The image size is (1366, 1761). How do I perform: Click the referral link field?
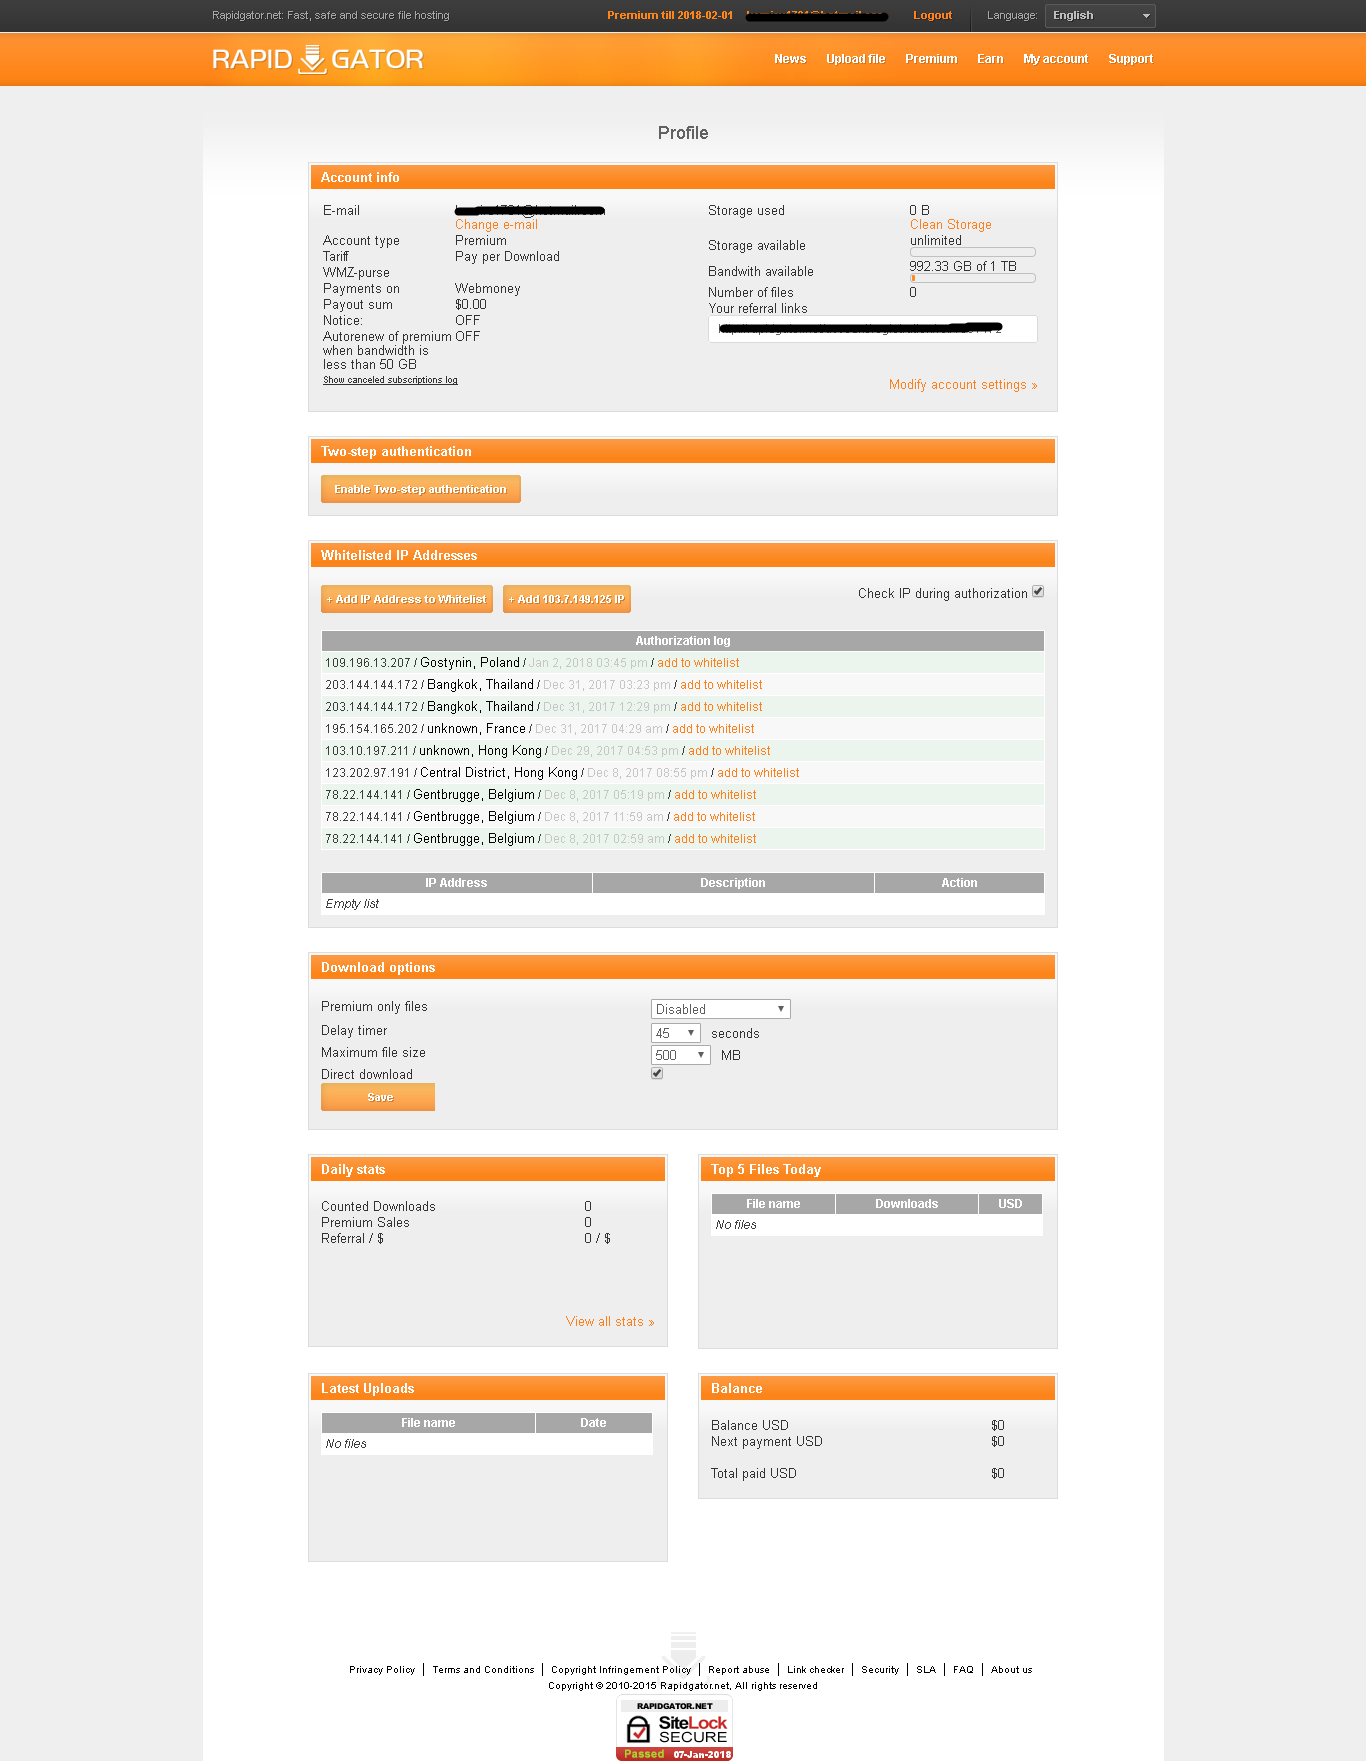coord(873,329)
